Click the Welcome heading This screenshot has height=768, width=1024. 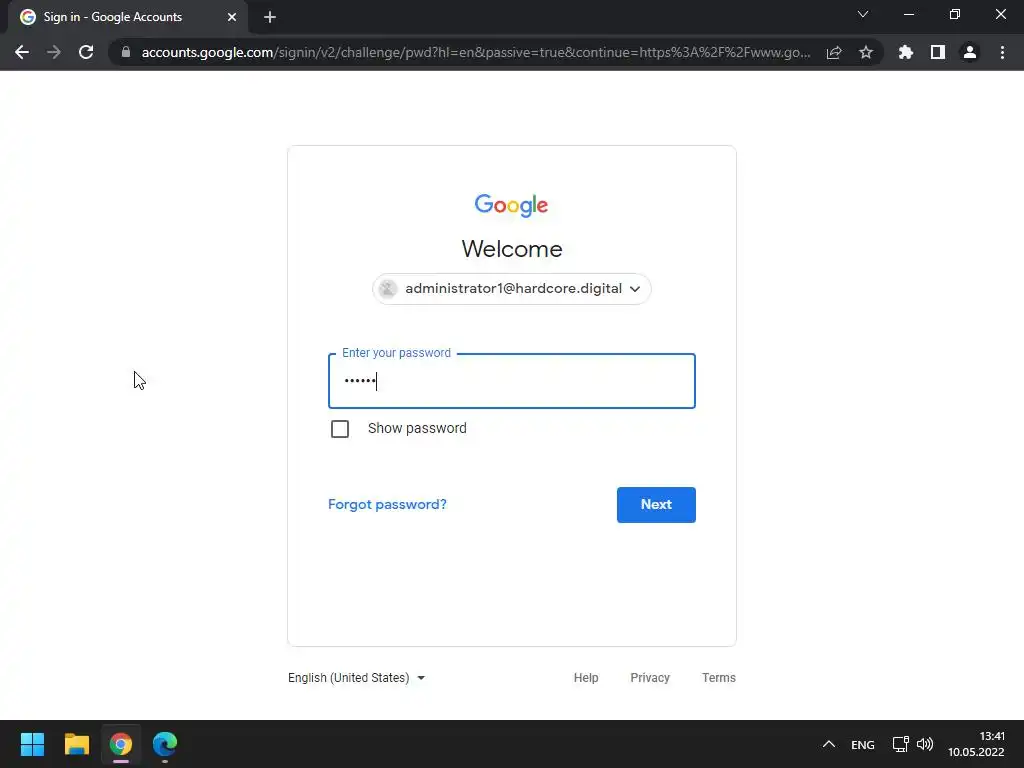511,249
